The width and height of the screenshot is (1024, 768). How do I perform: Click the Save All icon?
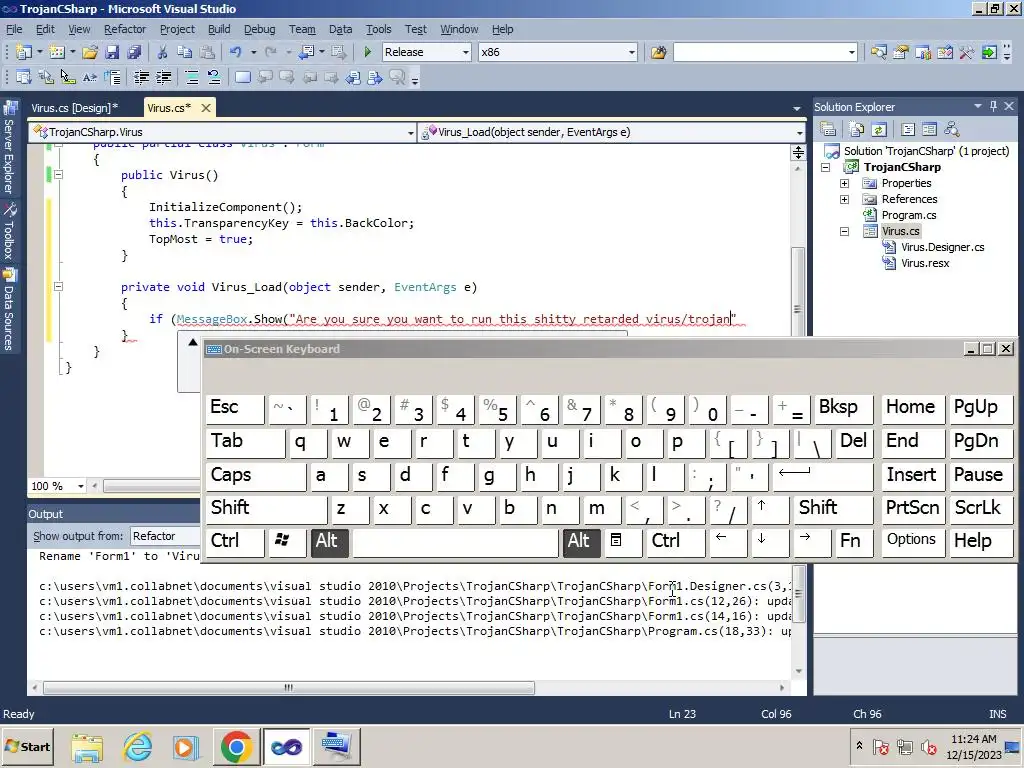[135, 52]
